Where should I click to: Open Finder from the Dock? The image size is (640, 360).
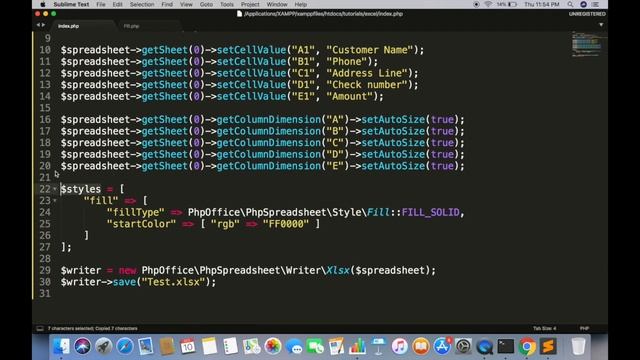click(x=61, y=347)
